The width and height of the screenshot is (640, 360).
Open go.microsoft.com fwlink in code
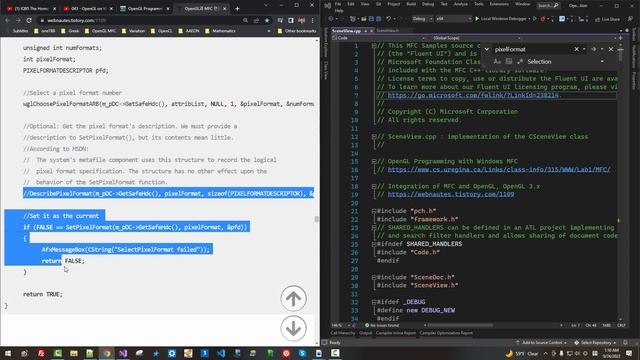(x=473, y=95)
